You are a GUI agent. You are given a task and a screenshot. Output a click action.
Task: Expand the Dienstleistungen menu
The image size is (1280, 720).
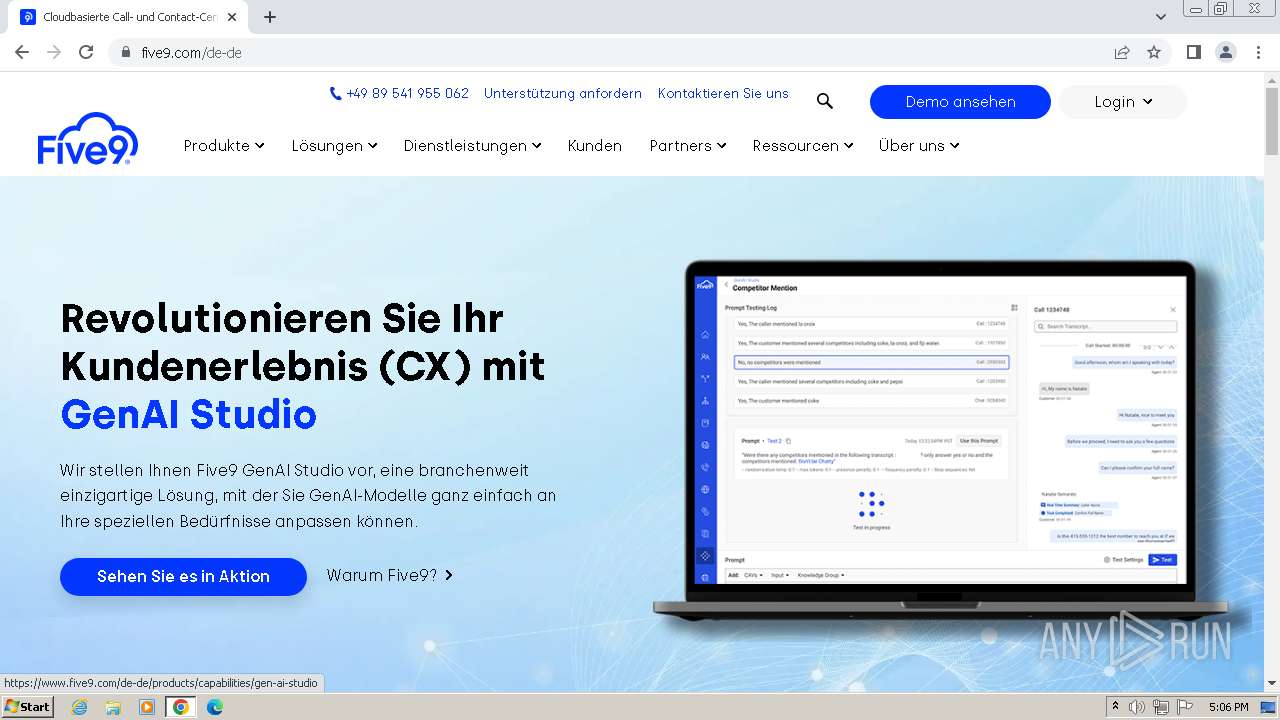(473, 146)
